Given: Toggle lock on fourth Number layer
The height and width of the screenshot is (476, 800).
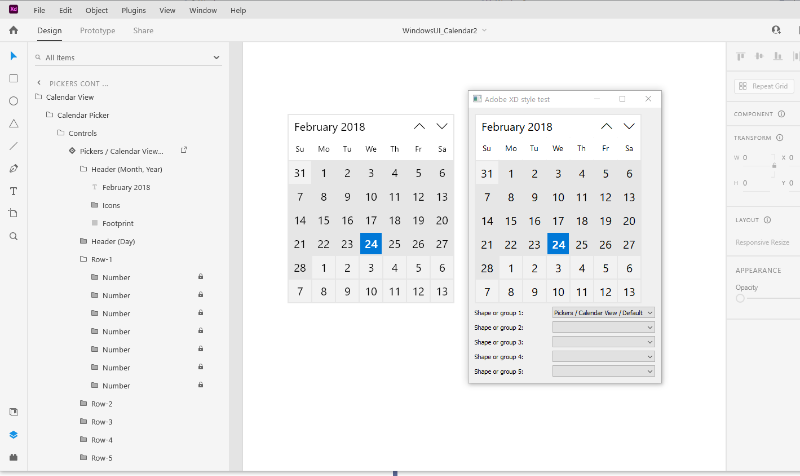Looking at the screenshot, I should 201,331.
